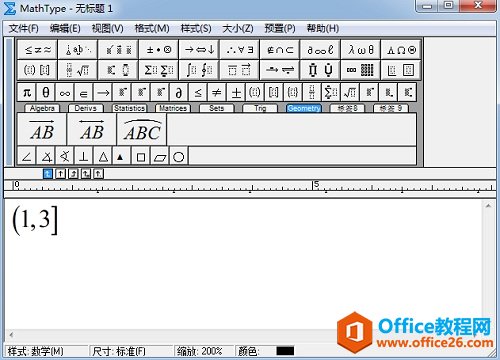Open the set theory symbols palette (∉ ∩ ⊂)
Viewport: 500px width, 360px height.
point(280,50)
